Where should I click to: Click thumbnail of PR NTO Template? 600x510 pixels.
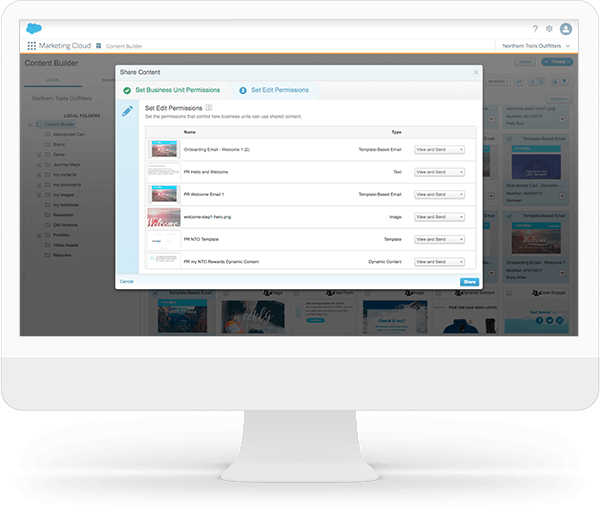pos(164,240)
